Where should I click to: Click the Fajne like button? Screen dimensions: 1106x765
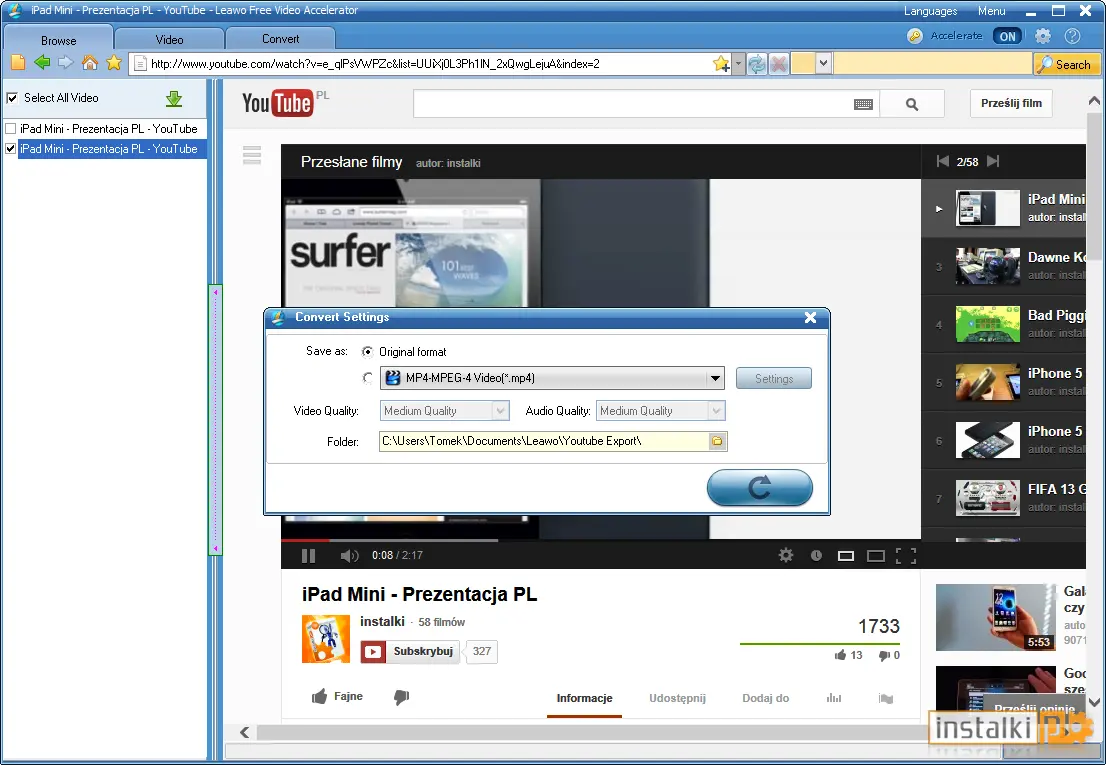click(x=337, y=697)
